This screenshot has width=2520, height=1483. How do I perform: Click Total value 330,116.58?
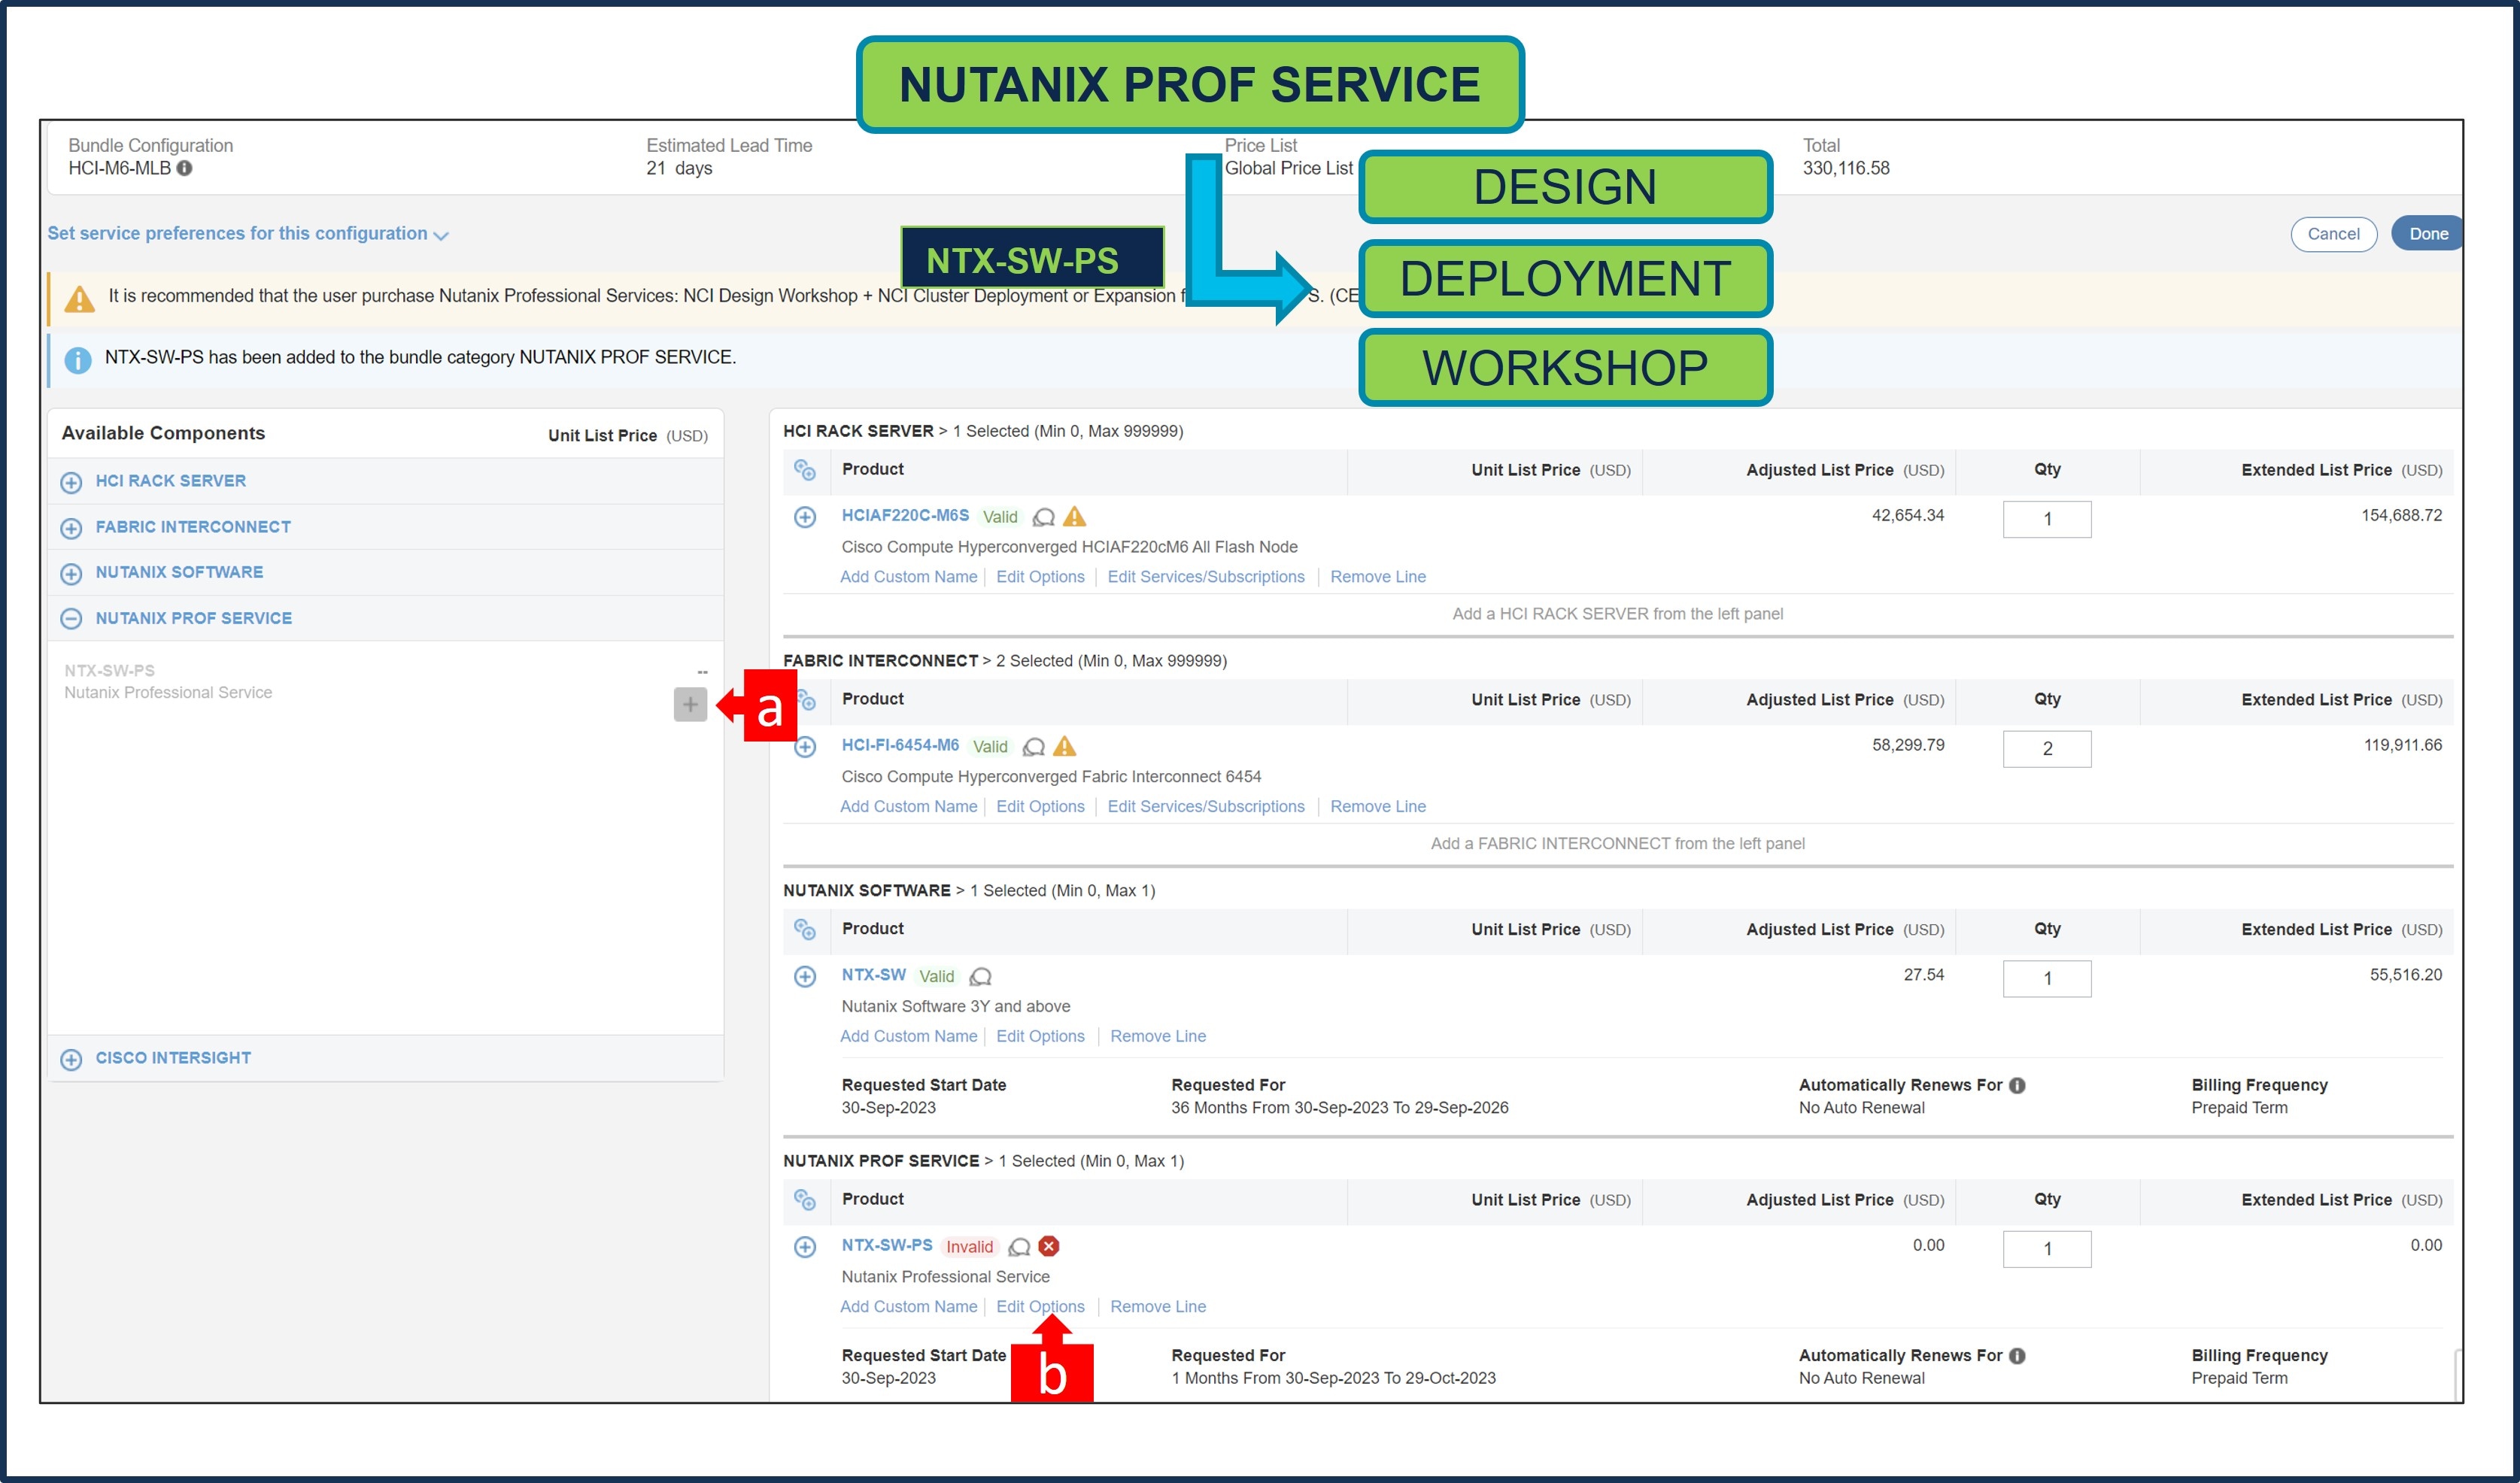(1846, 169)
